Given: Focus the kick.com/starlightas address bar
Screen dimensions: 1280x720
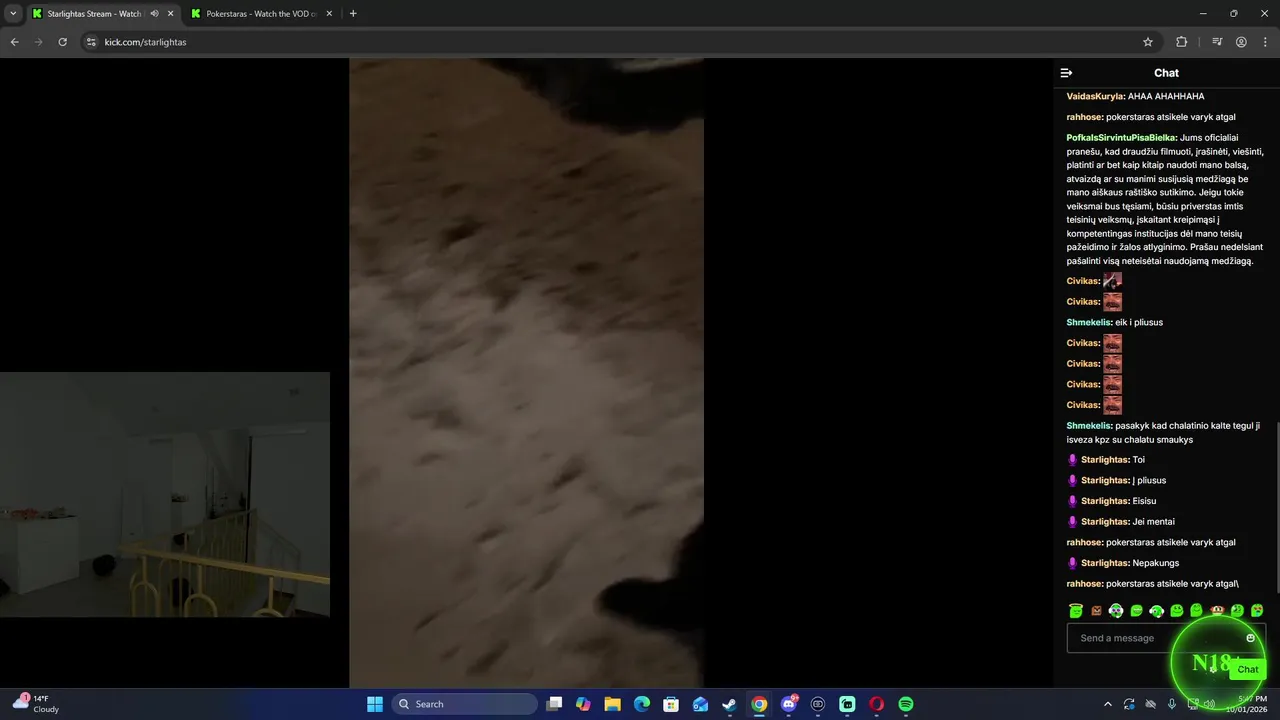Looking at the screenshot, I should (x=620, y=42).
